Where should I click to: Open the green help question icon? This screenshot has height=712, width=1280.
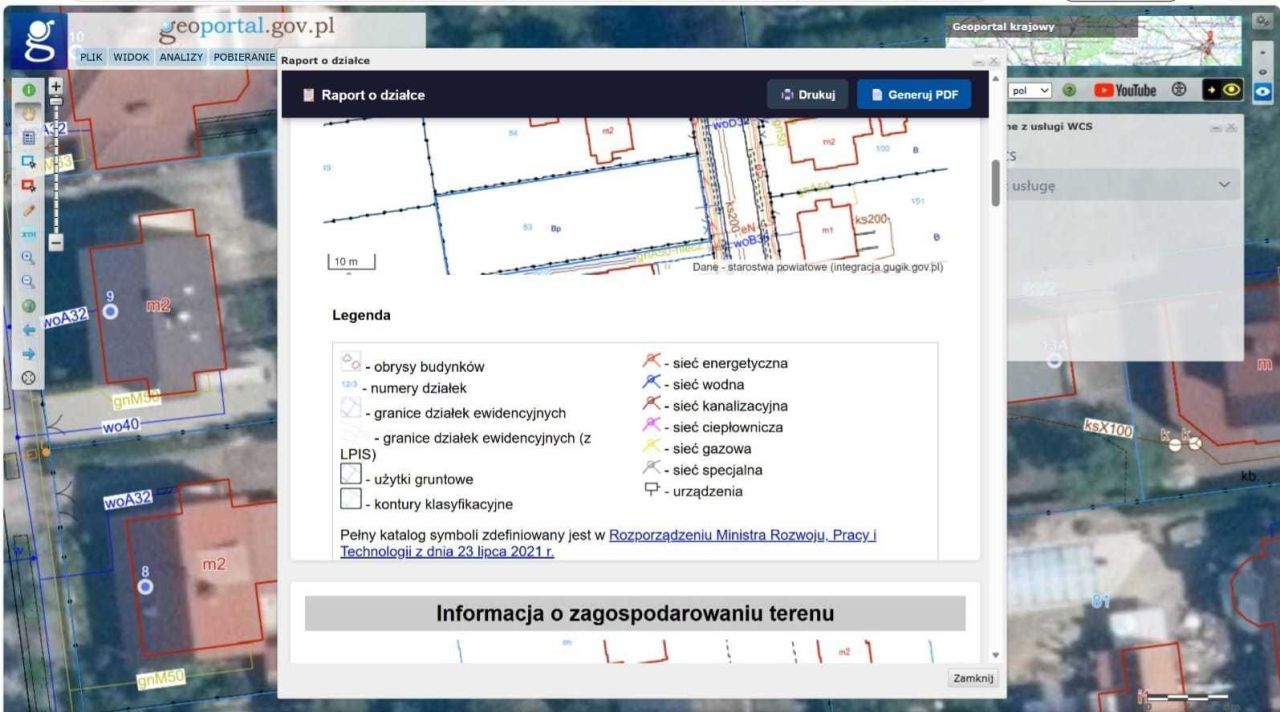coord(1070,90)
